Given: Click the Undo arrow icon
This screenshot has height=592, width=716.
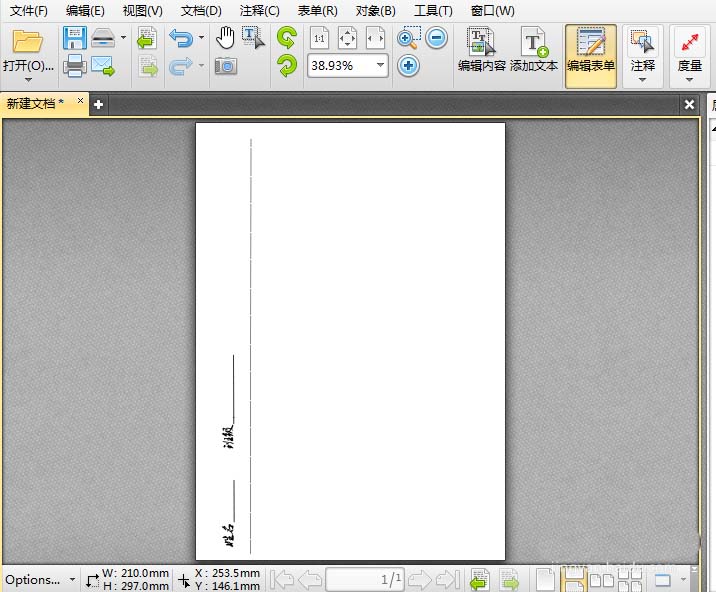Looking at the screenshot, I should click(x=180, y=39).
